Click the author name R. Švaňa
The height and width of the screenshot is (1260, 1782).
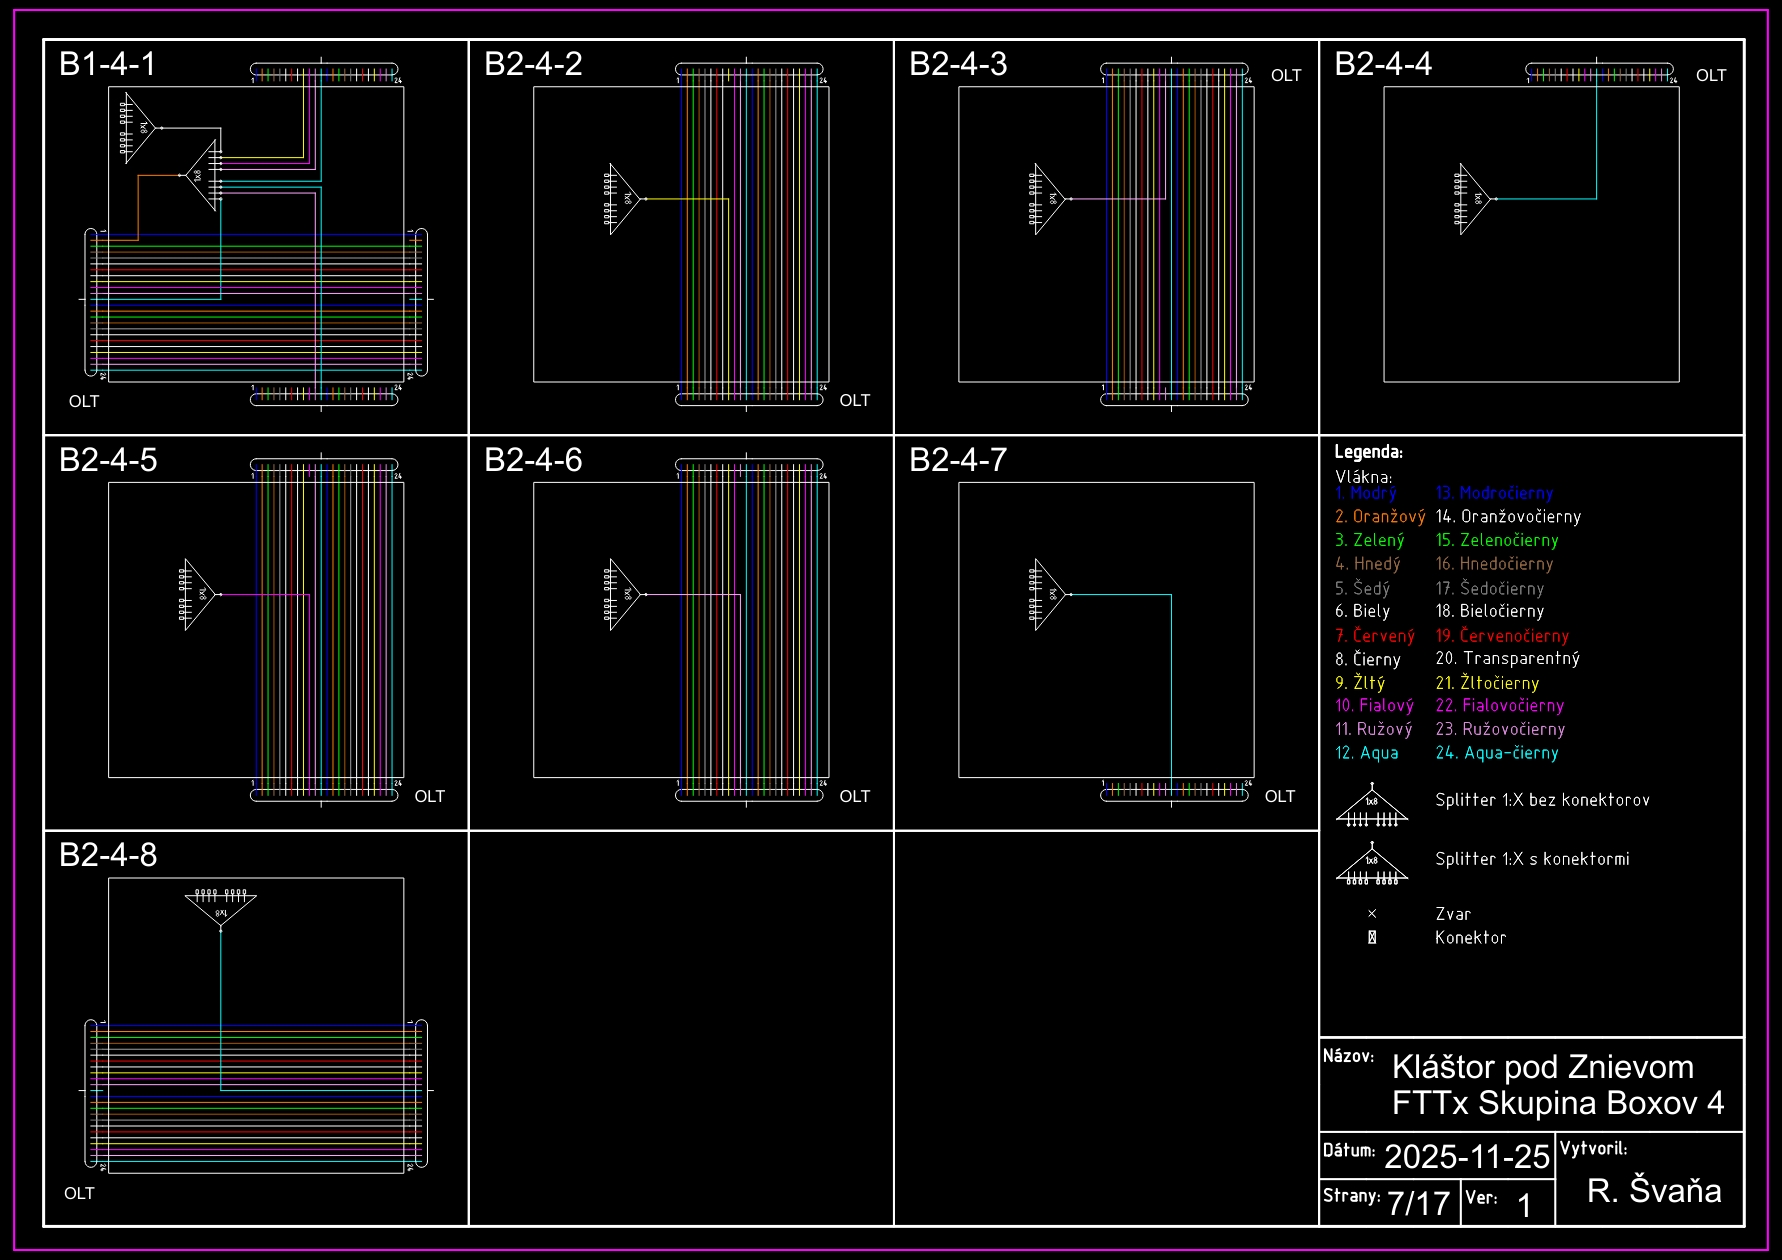click(x=1654, y=1191)
